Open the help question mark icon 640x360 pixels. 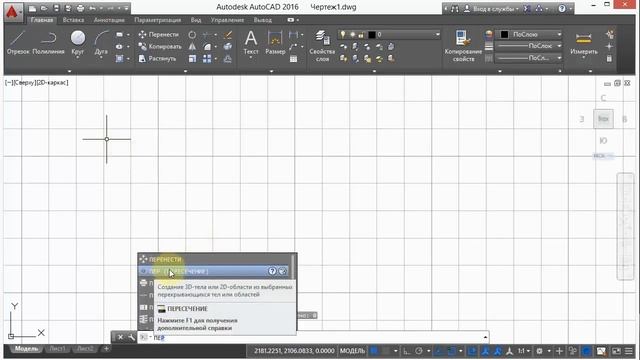[x=562, y=8]
